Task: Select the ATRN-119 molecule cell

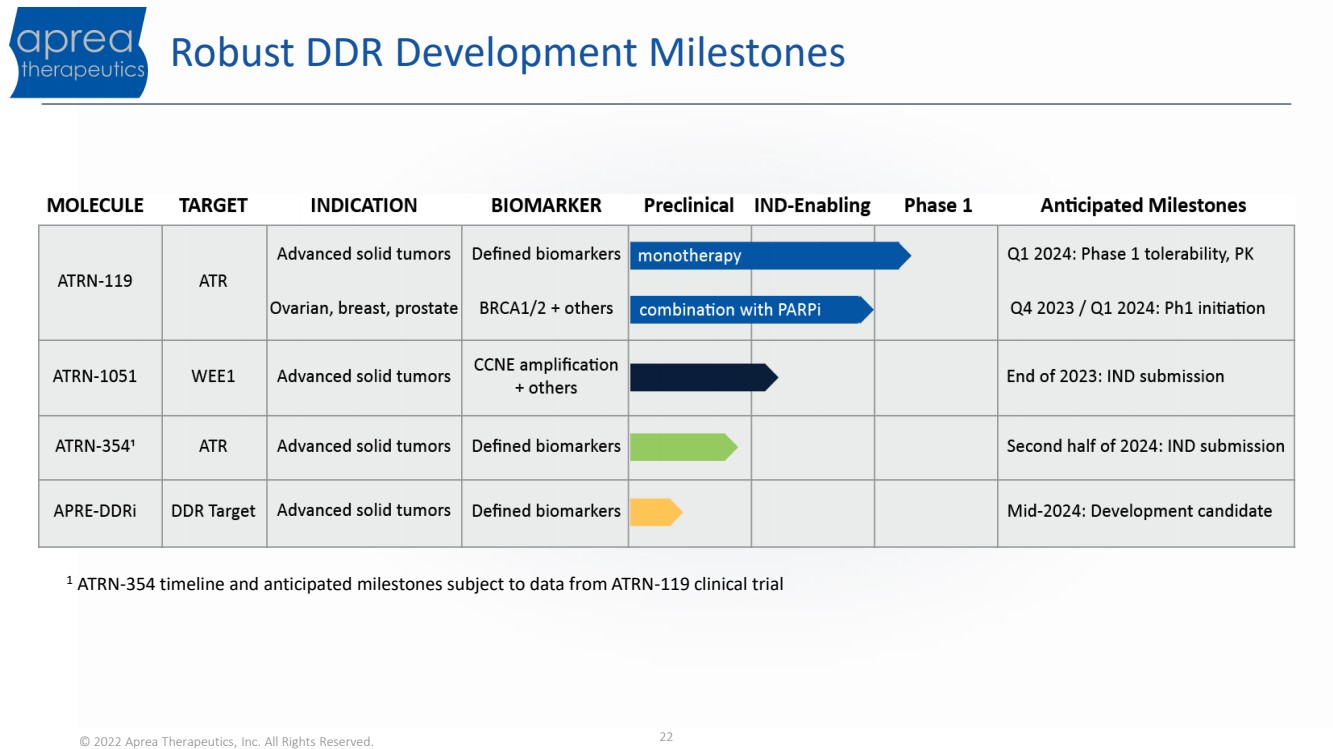Action: [95, 281]
